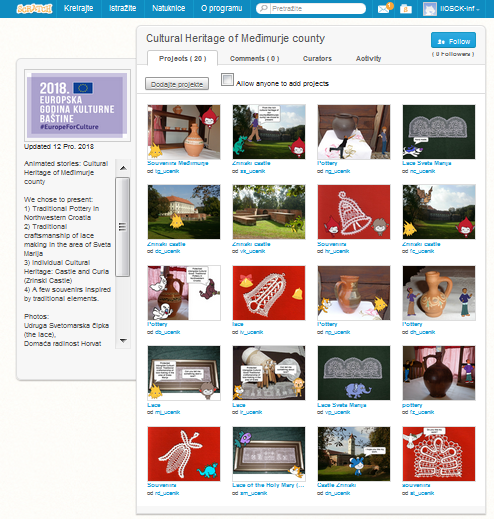
Task: Switch to the Activity tab
Action: (368, 58)
